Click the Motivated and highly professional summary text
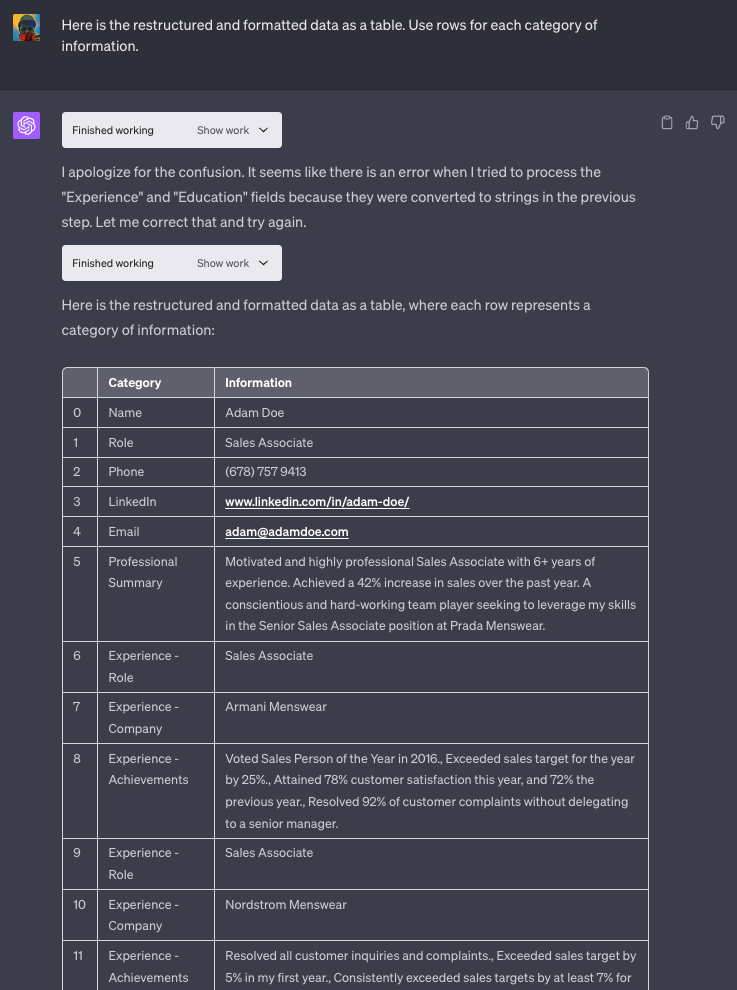The width and height of the screenshot is (737, 990). tap(430, 594)
